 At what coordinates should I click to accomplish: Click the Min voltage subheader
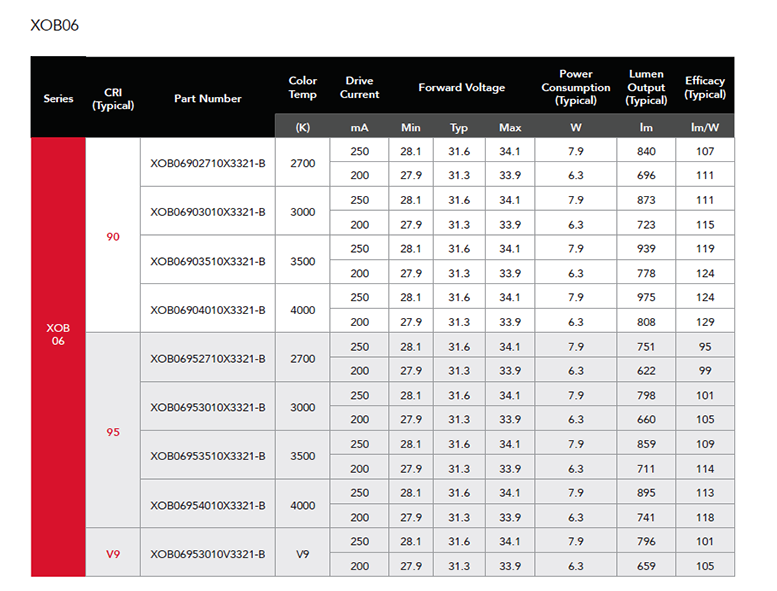(x=411, y=127)
